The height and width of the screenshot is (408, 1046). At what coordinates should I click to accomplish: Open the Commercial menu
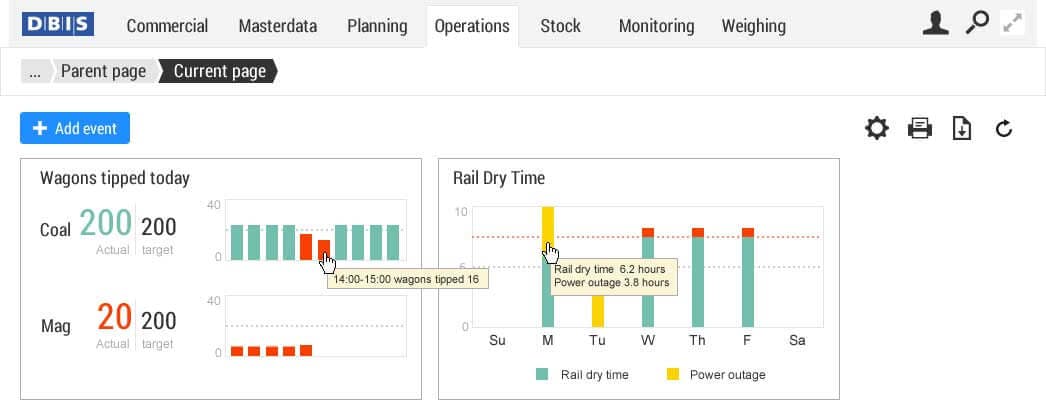pyautogui.click(x=167, y=26)
